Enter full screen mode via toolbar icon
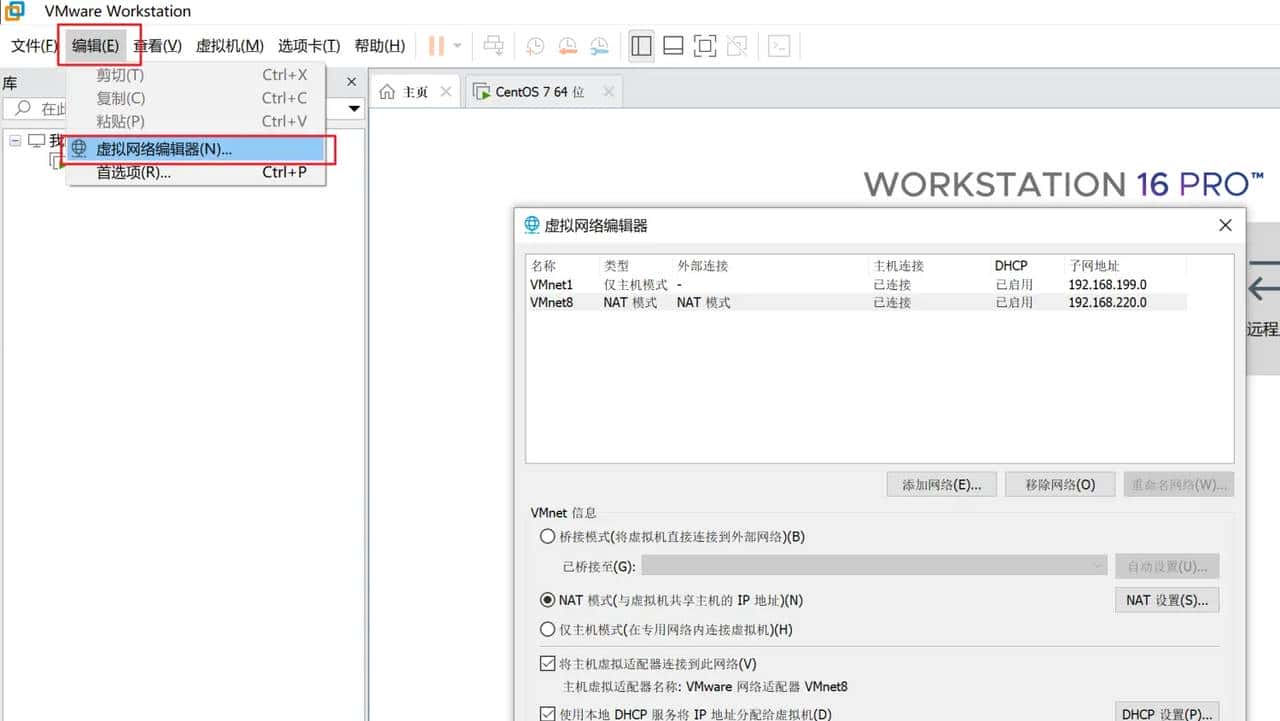The height and width of the screenshot is (721, 1280). [x=705, y=46]
